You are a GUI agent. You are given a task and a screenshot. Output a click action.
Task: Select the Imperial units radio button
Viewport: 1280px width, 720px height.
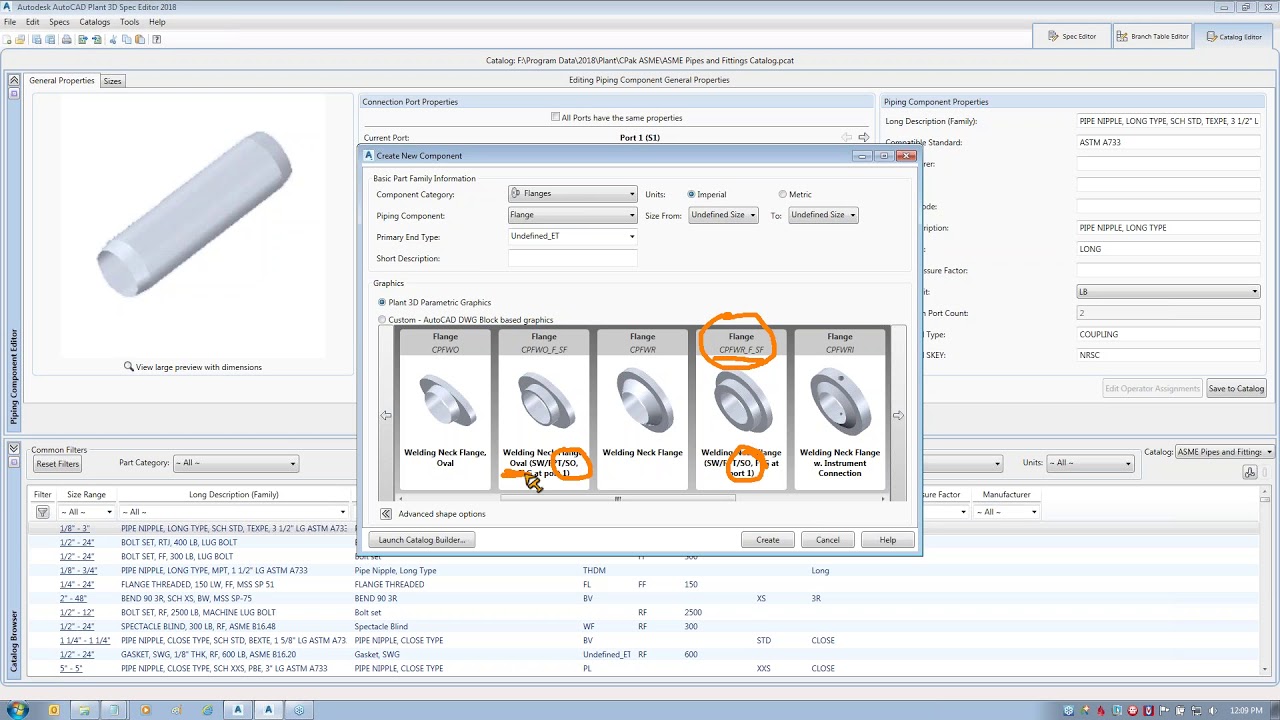coord(691,194)
